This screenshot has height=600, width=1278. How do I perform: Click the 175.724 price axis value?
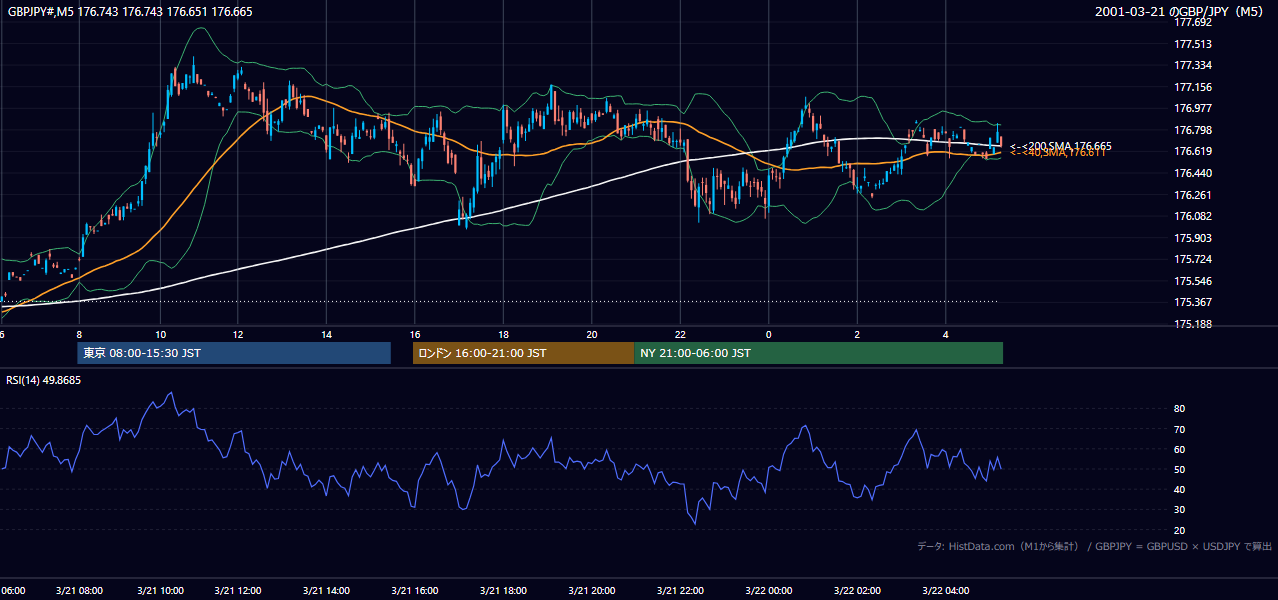pyautogui.click(x=1192, y=259)
